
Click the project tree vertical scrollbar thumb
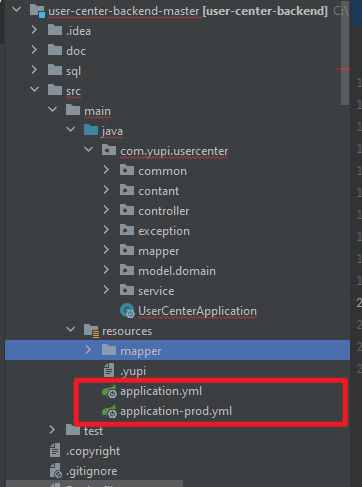(345, 53)
